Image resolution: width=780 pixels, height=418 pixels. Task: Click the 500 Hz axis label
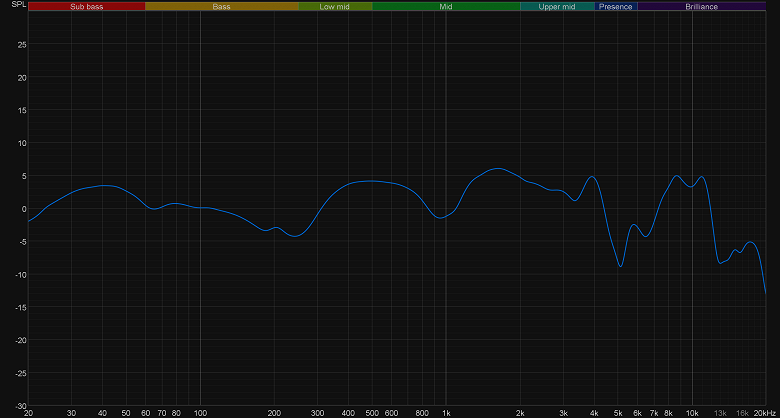[372, 413]
